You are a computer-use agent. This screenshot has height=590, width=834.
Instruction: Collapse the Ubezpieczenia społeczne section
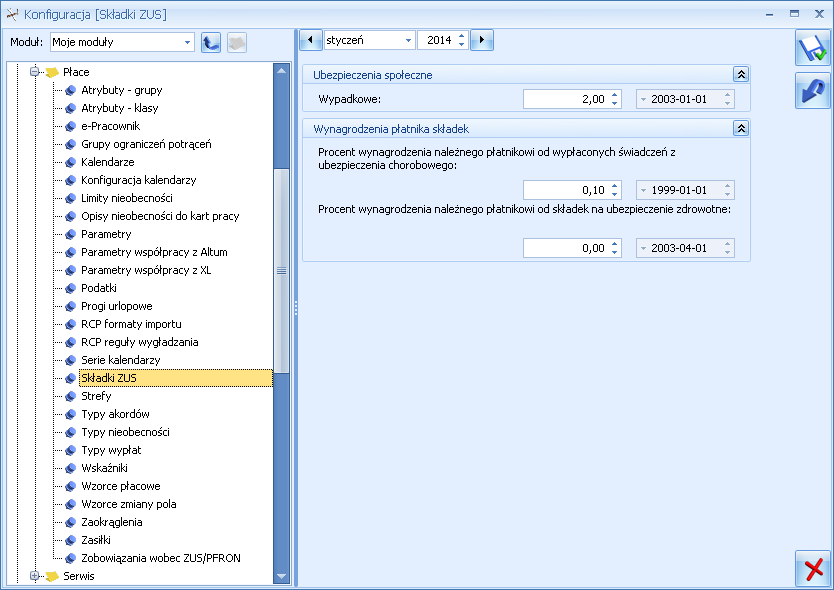click(x=741, y=74)
